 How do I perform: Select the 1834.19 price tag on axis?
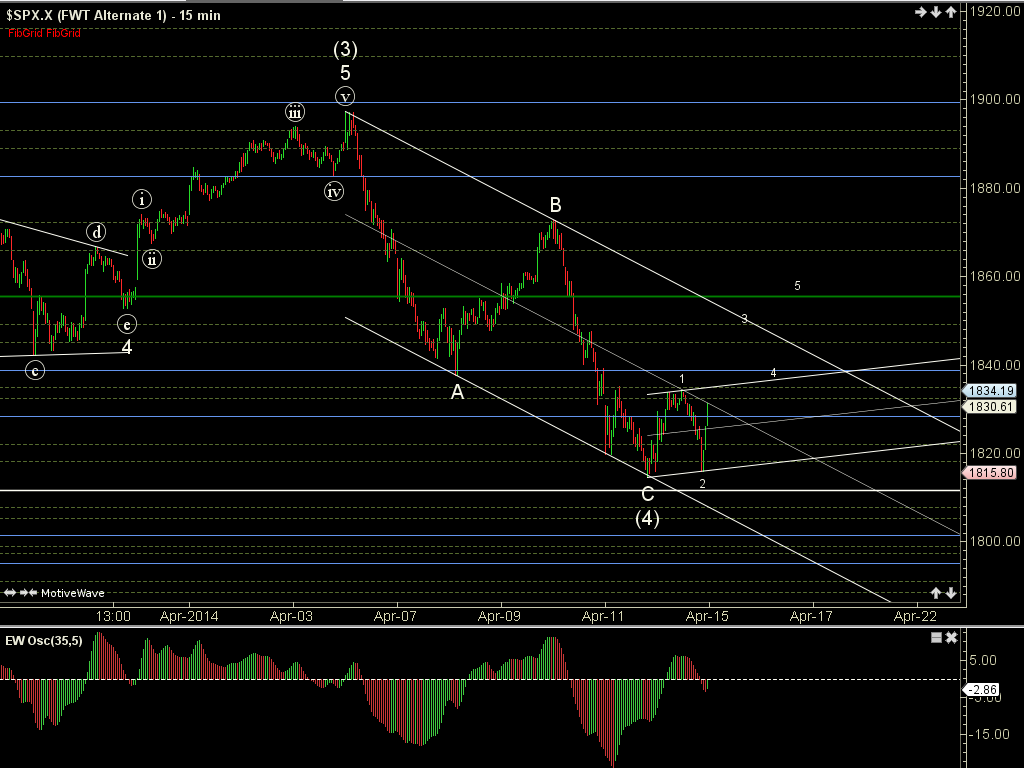pyautogui.click(x=989, y=391)
